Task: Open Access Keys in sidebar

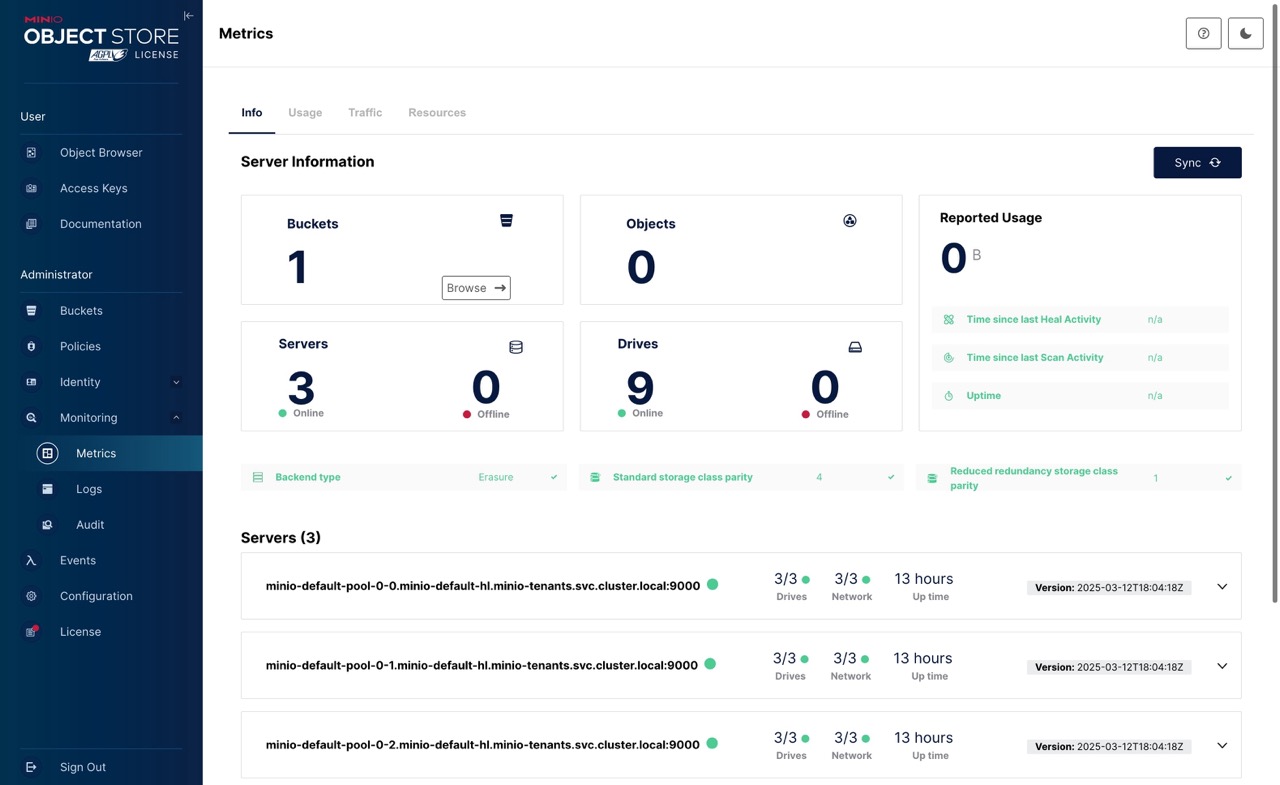Action: click(93, 188)
